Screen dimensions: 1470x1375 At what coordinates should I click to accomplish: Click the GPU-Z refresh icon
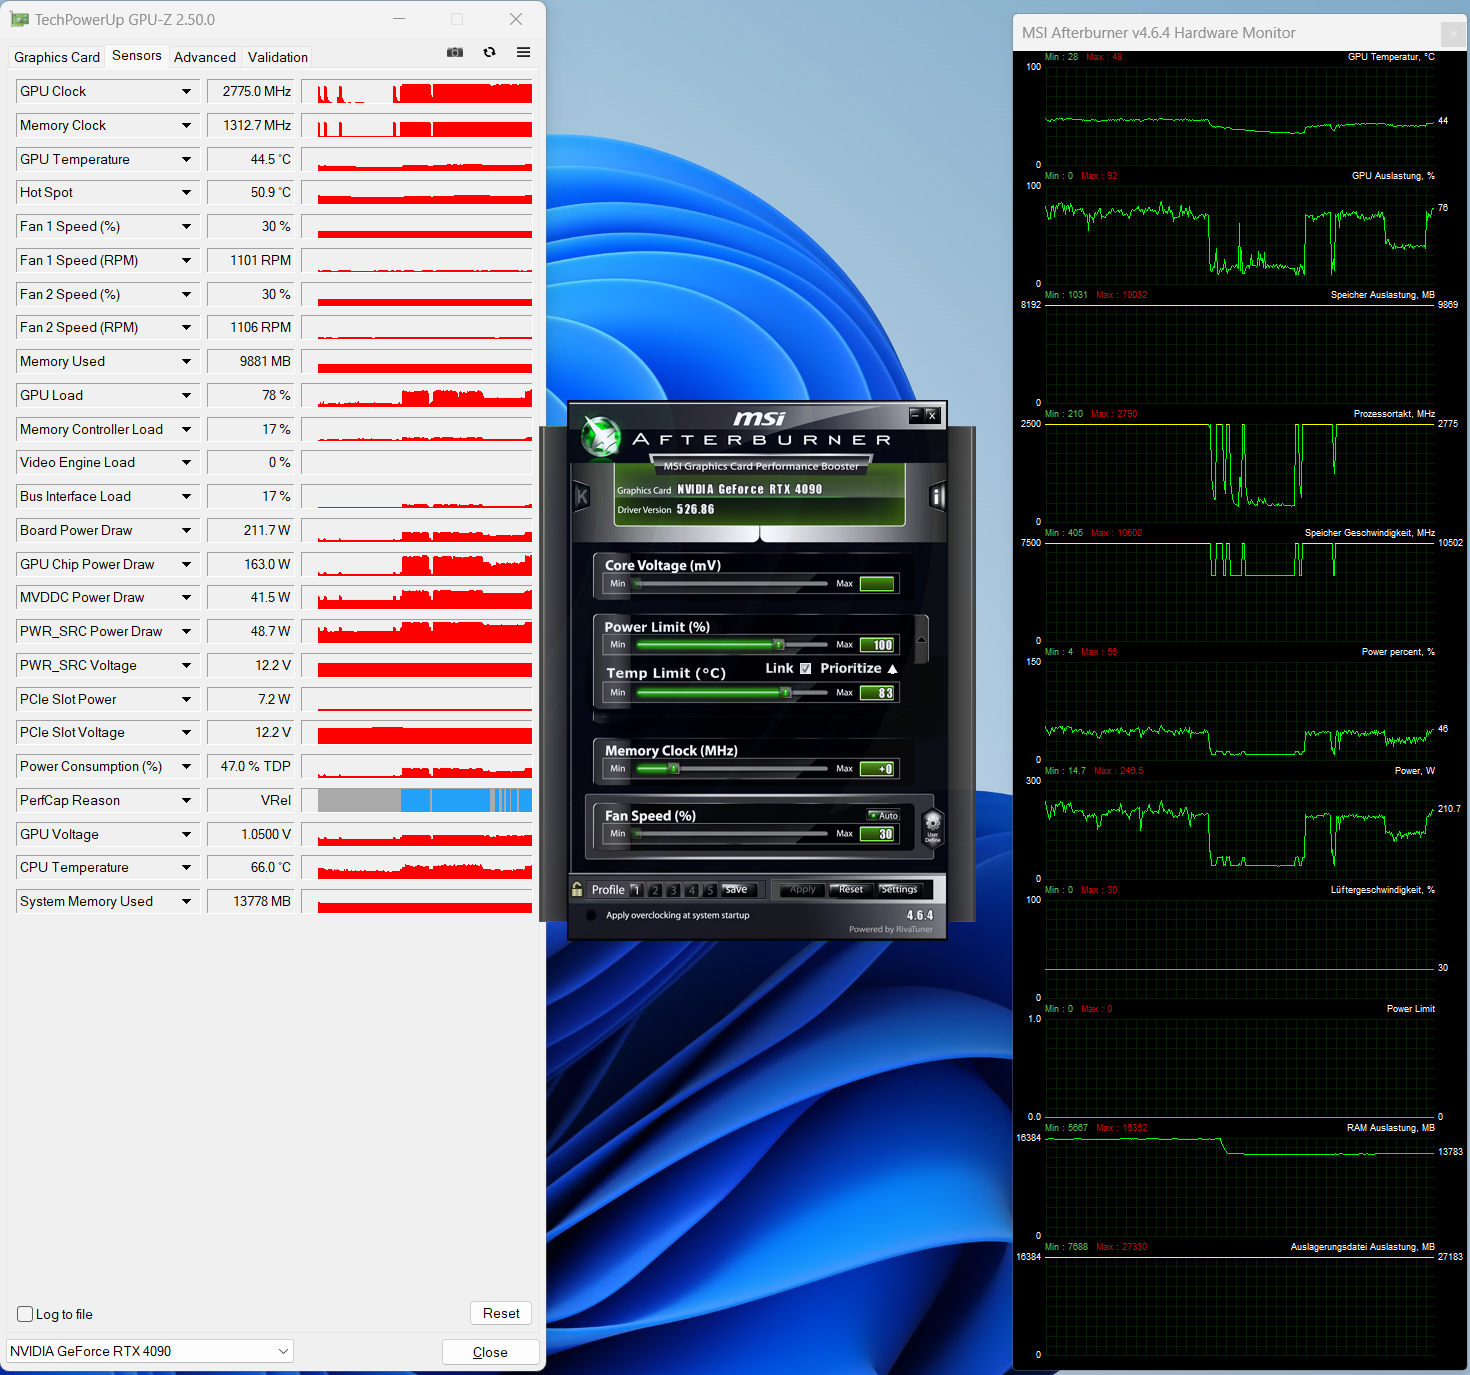(x=490, y=52)
